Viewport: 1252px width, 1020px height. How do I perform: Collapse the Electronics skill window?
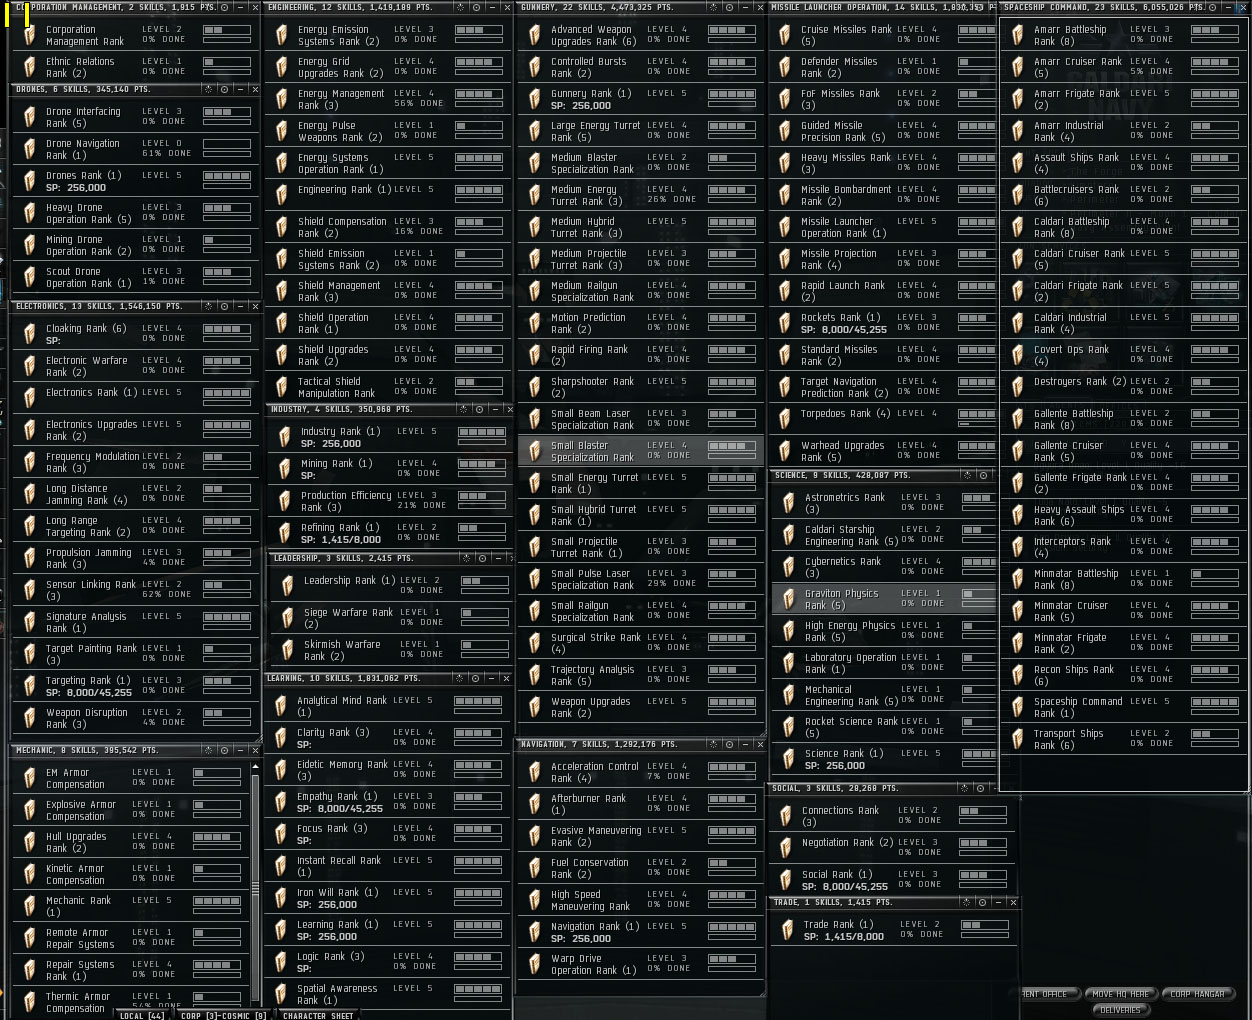240,306
